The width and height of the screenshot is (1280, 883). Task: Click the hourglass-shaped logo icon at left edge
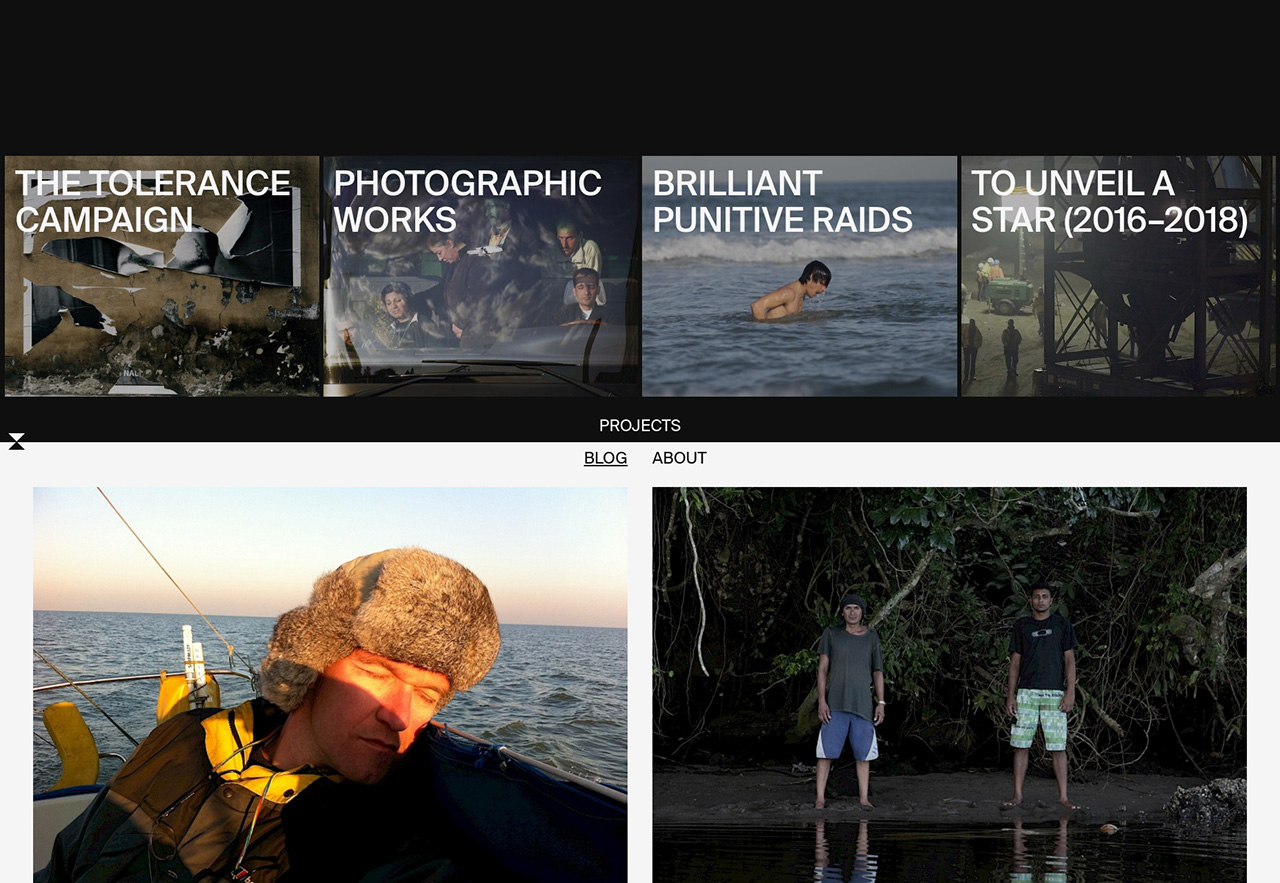16,442
